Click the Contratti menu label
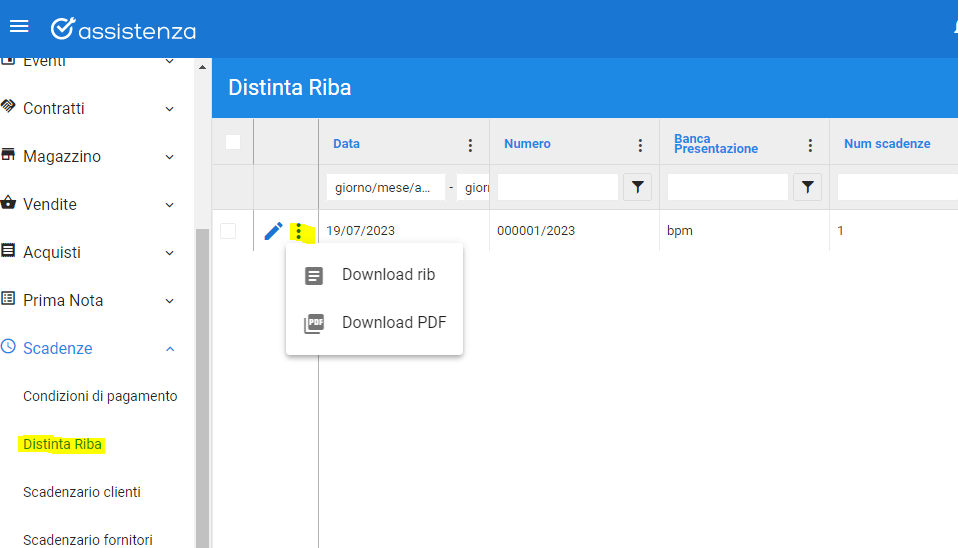 pos(54,108)
